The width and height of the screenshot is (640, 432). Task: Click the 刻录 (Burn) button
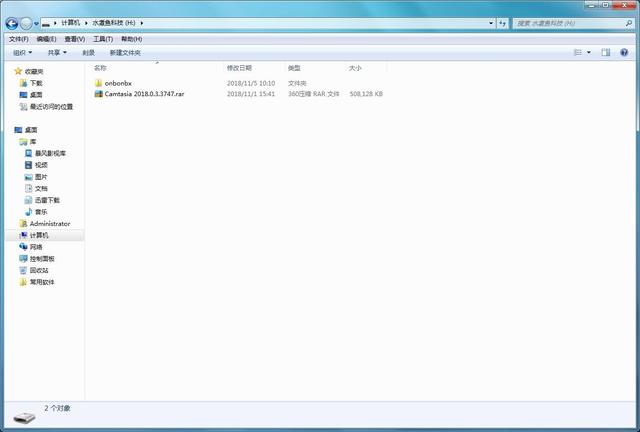89,52
